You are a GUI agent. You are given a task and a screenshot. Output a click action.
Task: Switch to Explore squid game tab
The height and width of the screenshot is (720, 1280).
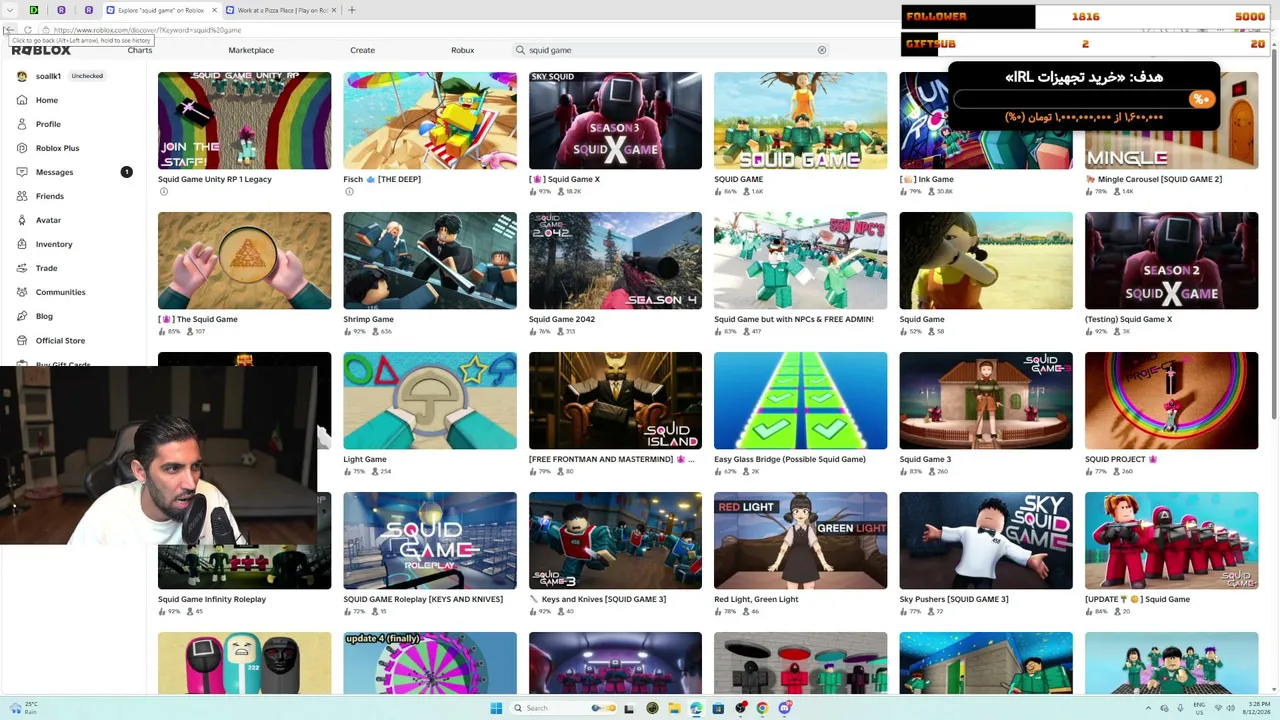(160, 10)
